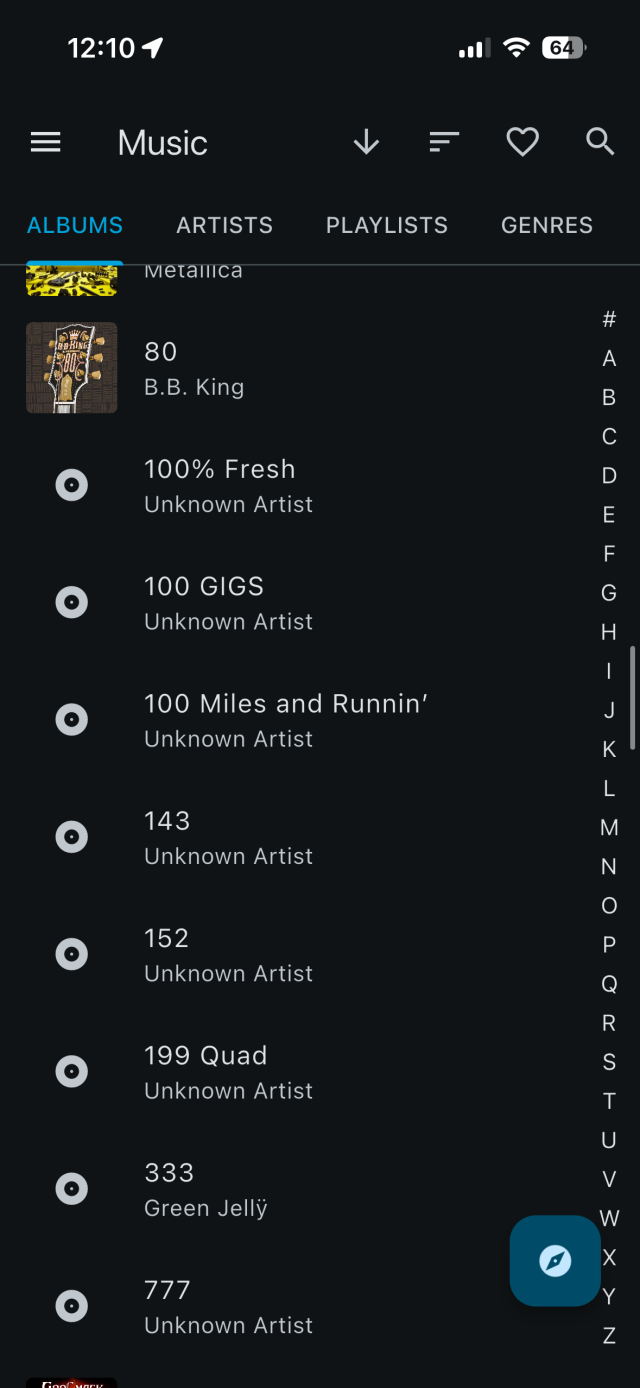The height and width of the screenshot is (1388, 640).
Task: Open the 100 GIGS album
Action: click(204, 602)
